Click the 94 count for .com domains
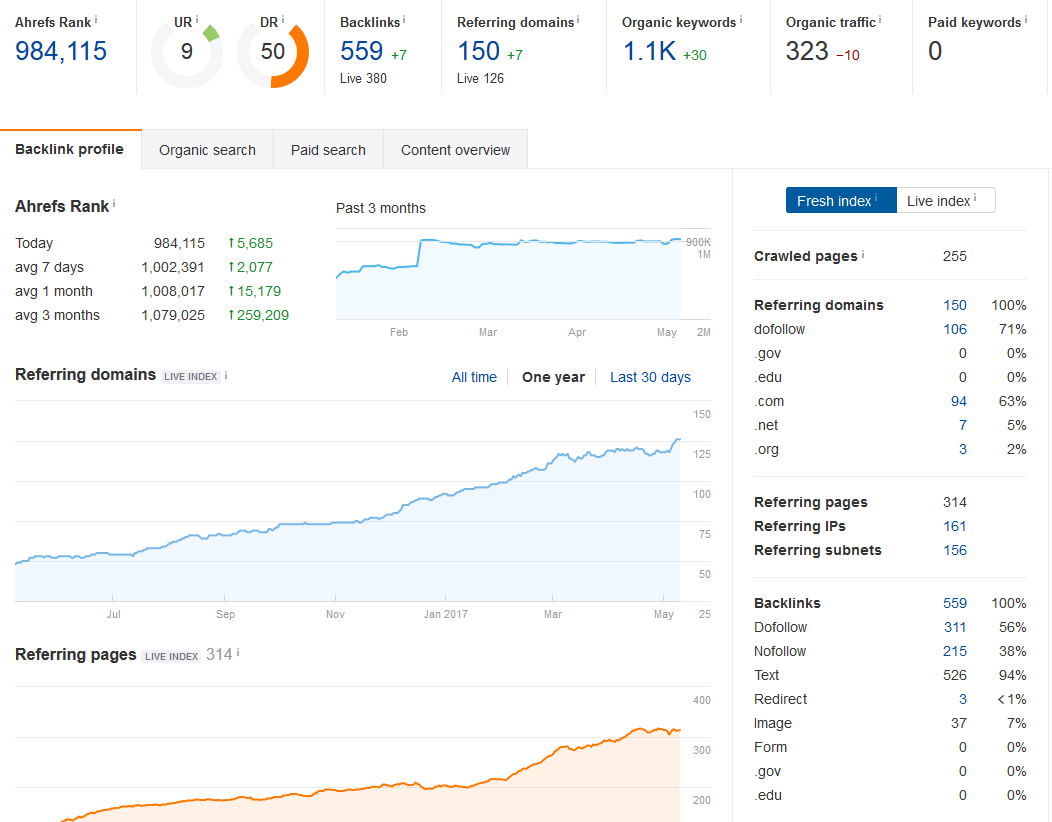The width and height of the screenshot is (1052, 822). [x=959, y=401]
